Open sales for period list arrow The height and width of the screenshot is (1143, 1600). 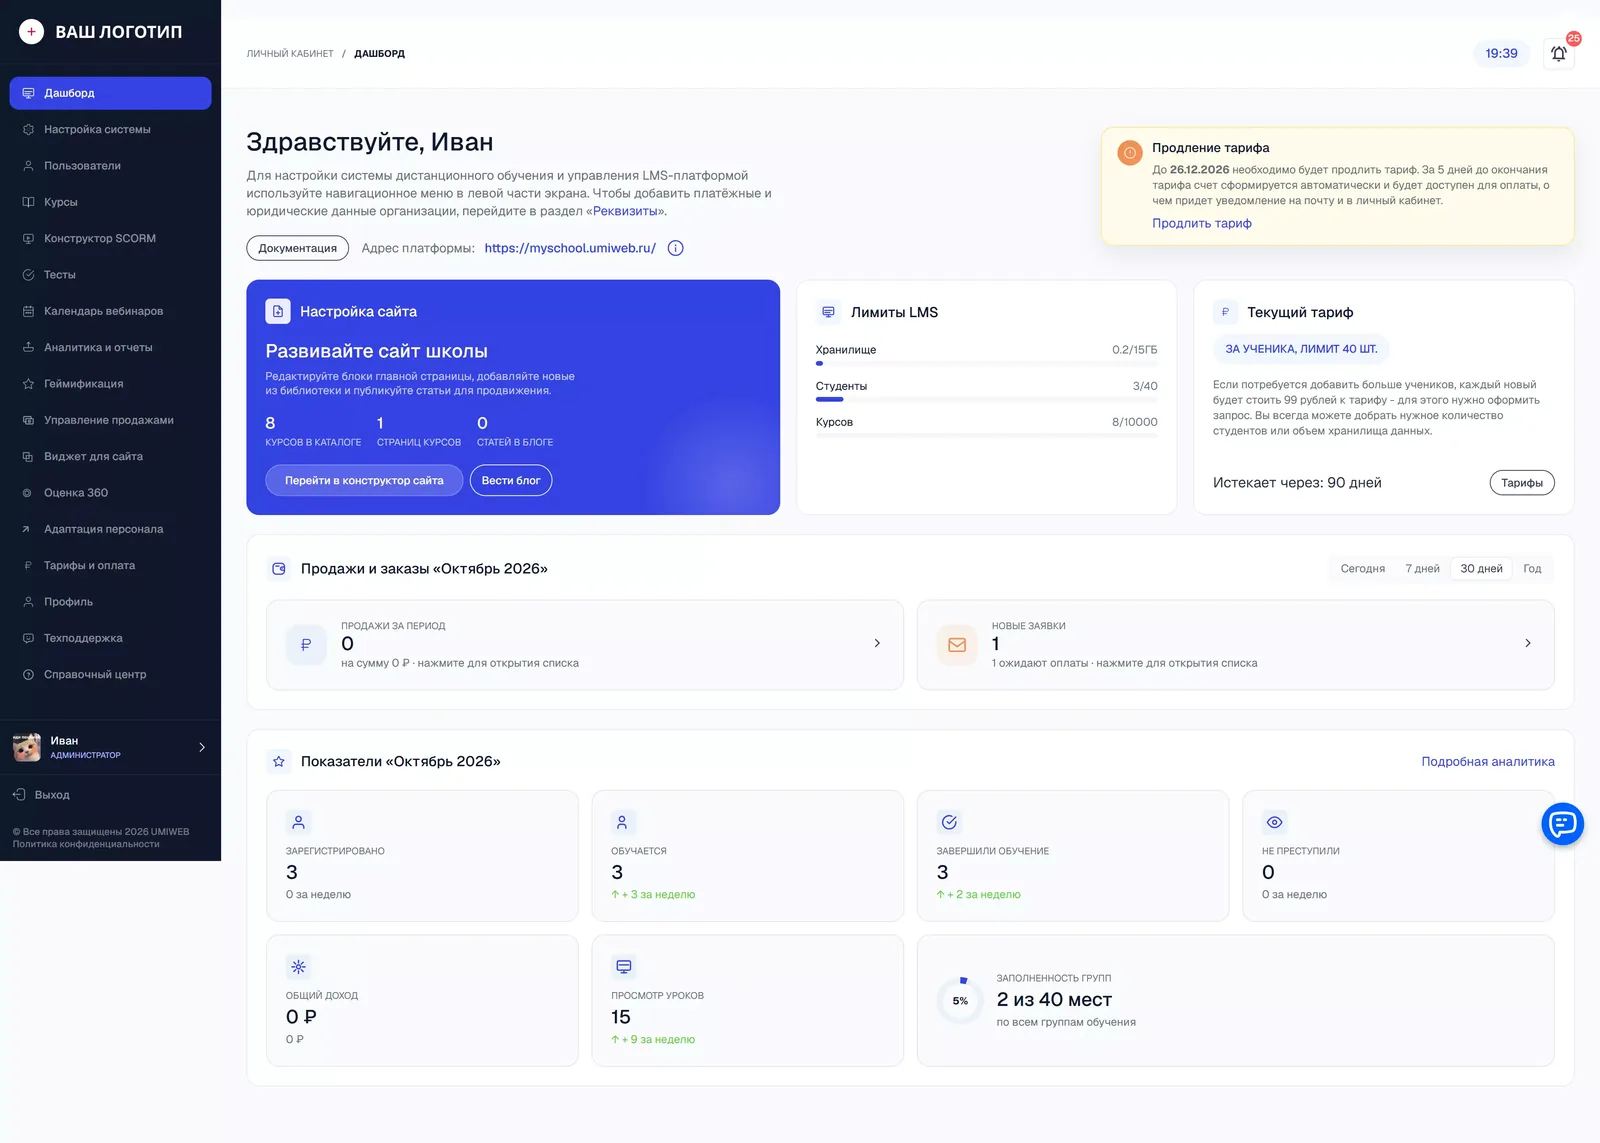pyautogui.click(x=877, y=643)
